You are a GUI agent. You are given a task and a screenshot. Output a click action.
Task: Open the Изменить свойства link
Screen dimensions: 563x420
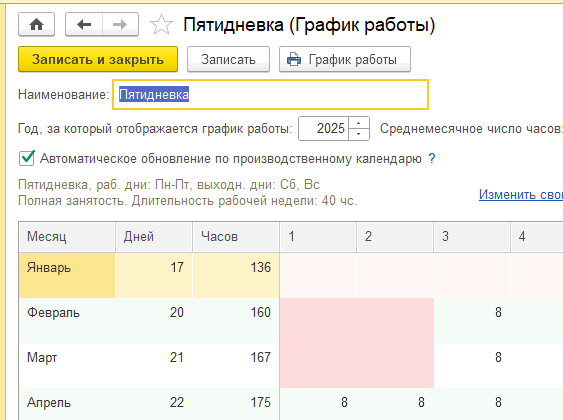pyautogui.click(x=521, y=194)
